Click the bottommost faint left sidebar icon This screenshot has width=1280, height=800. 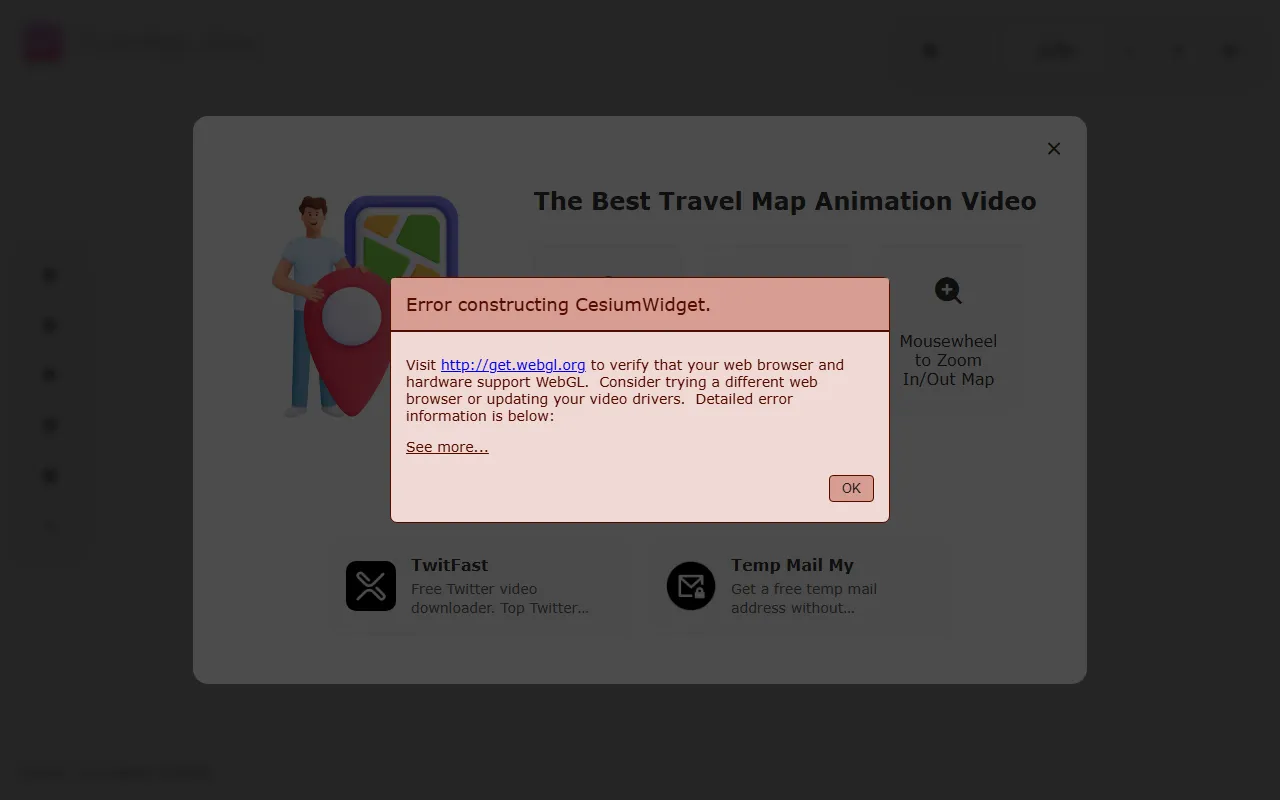[50, 527]
